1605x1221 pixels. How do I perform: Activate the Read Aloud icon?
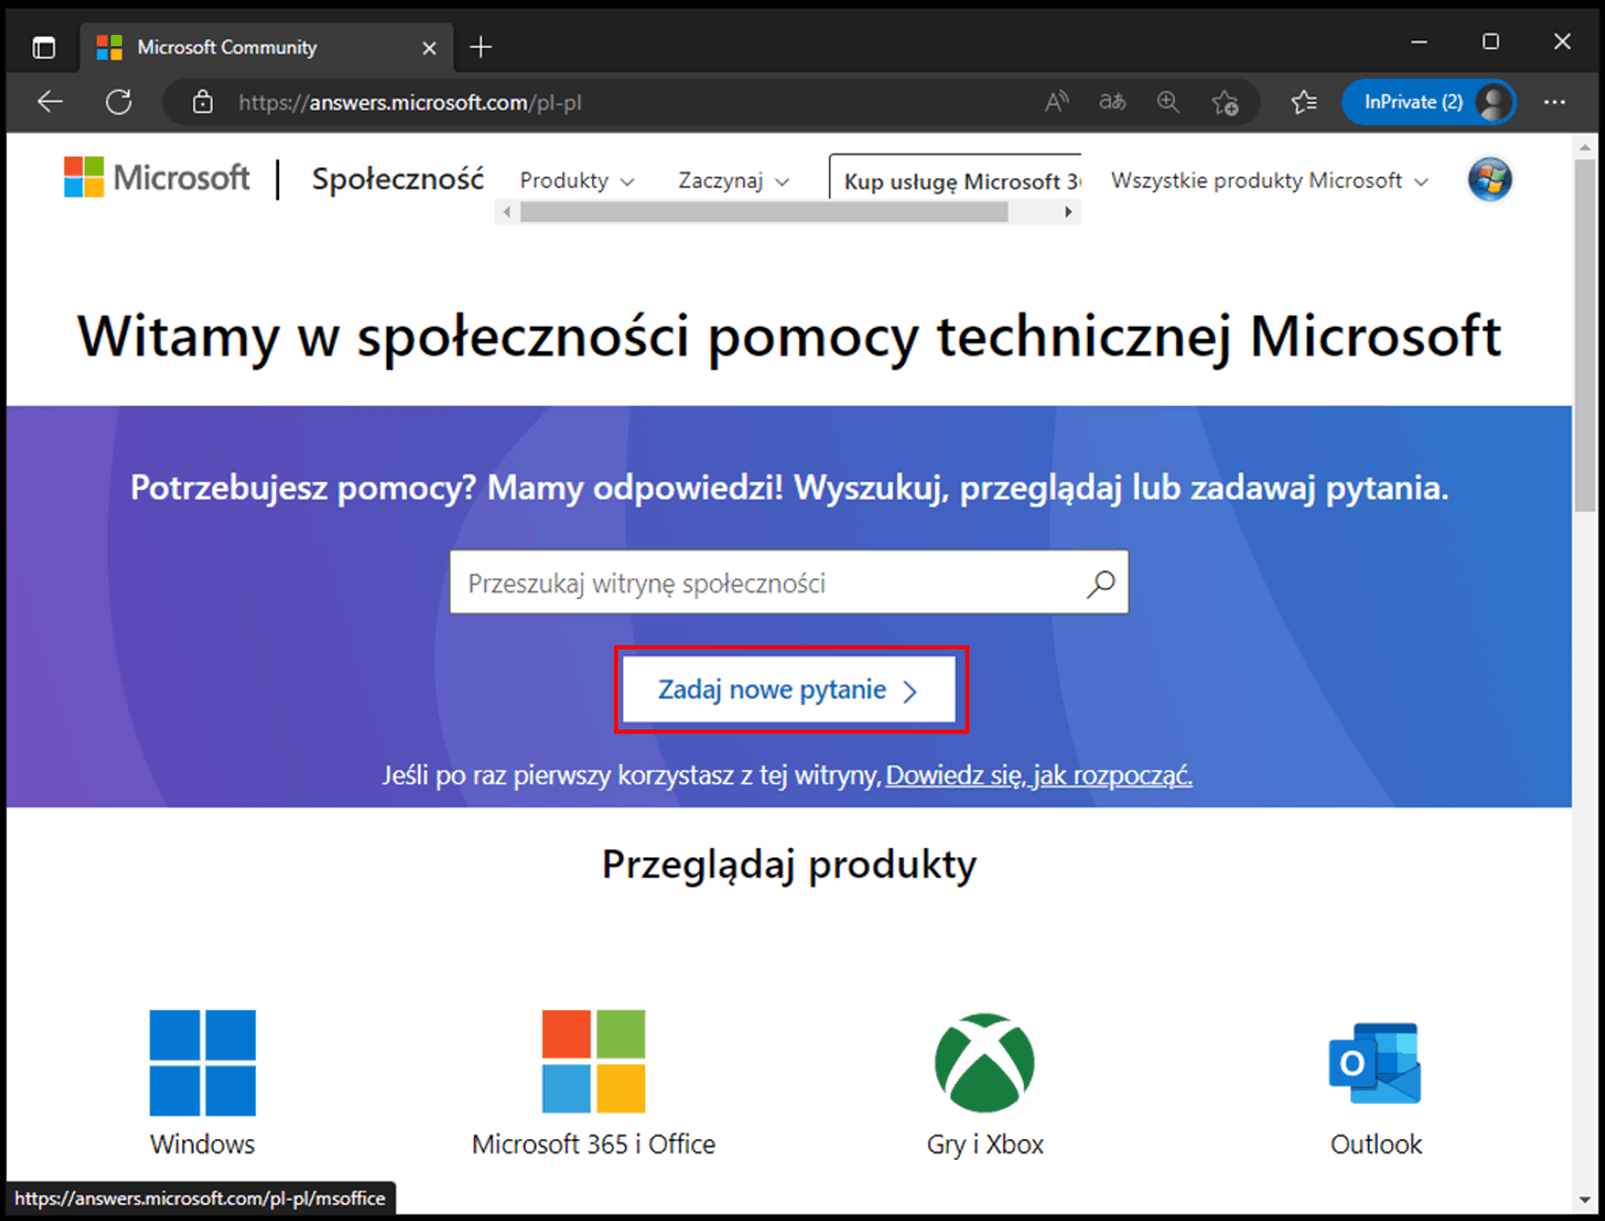click(1056, 102)
